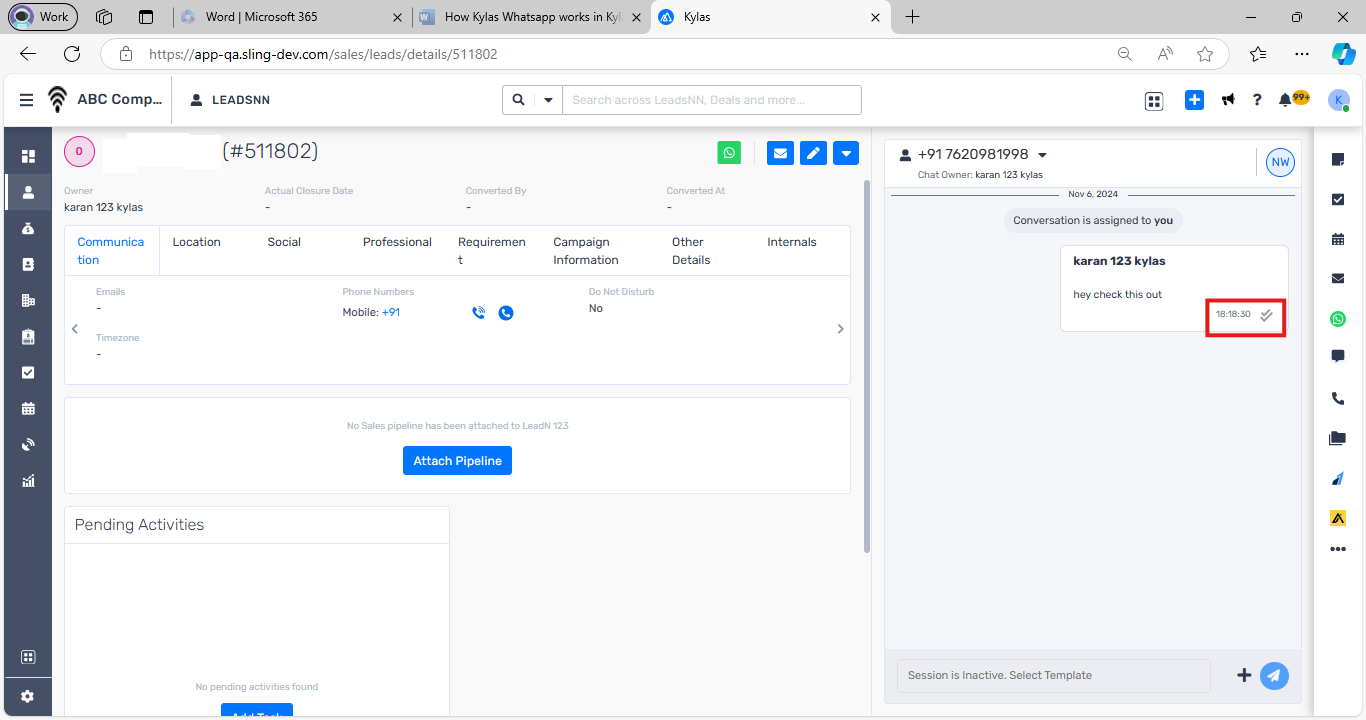Click the Mobile +91 phone number link
Viewport: 1366px width, 720px height.
tap(391, 312)
